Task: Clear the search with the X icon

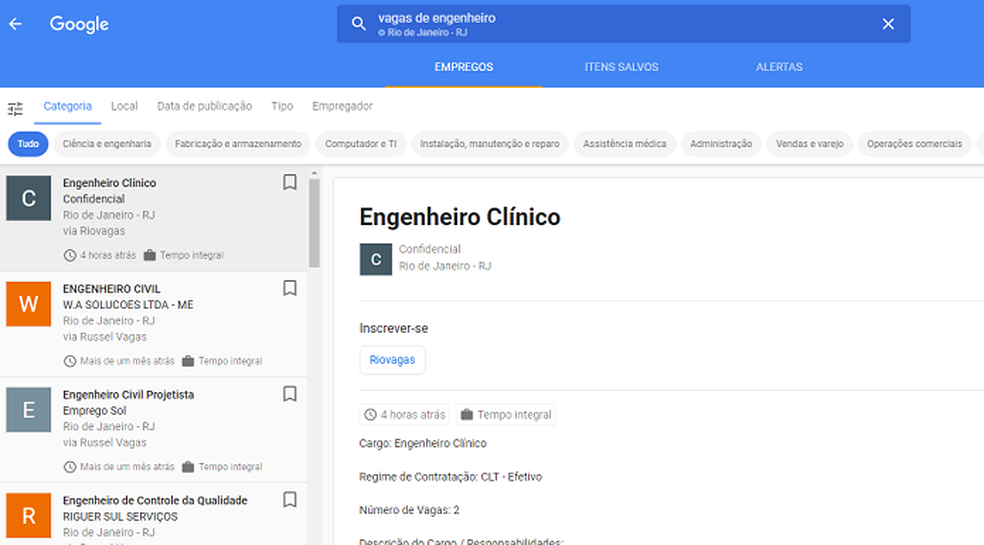Action: (x=888, y=24)
